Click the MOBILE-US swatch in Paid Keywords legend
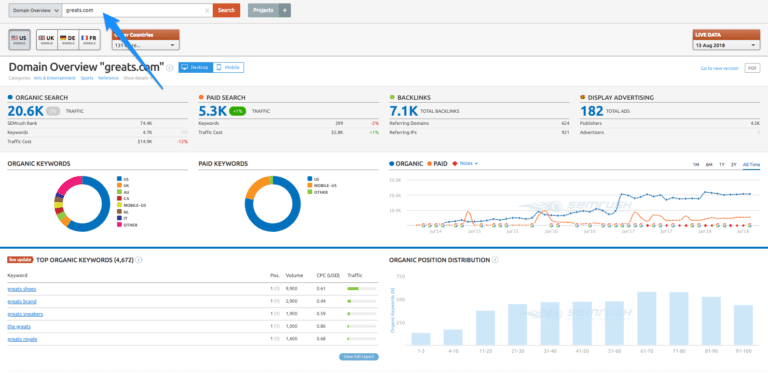The width and height of the screenshot is (768, 373). pos(310,186)
